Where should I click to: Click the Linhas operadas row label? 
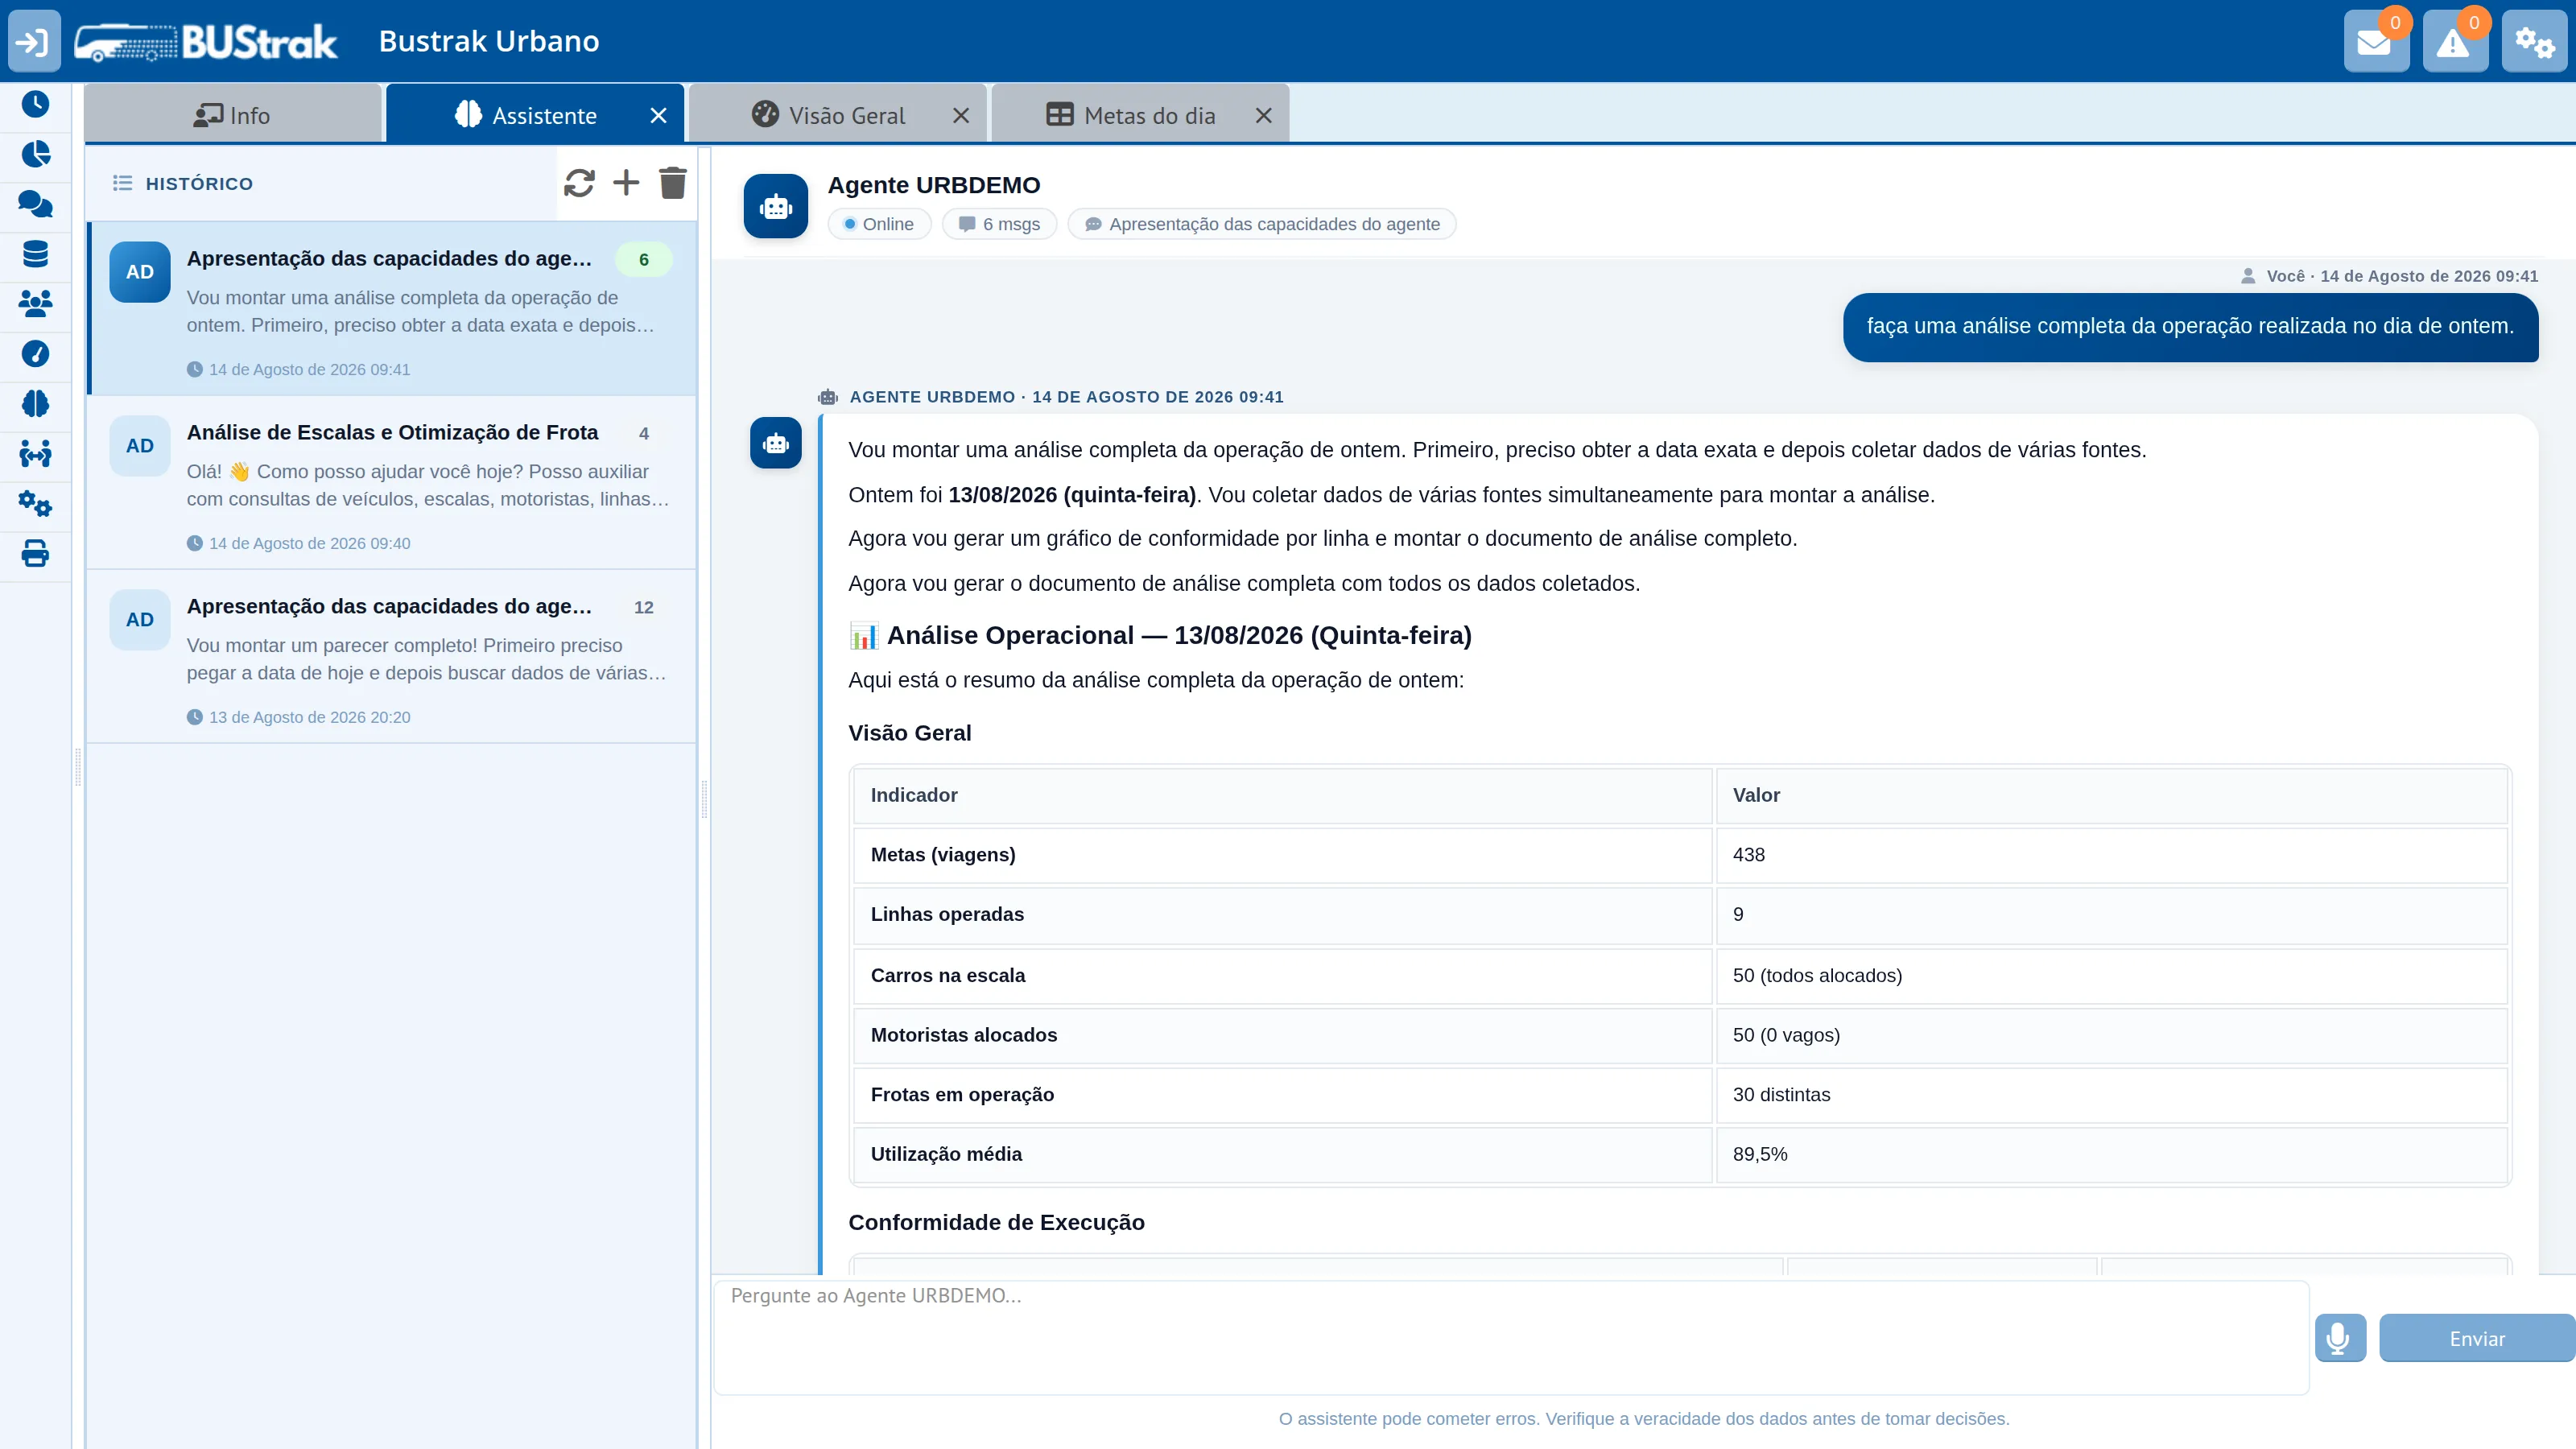click(x=947, y=914)
